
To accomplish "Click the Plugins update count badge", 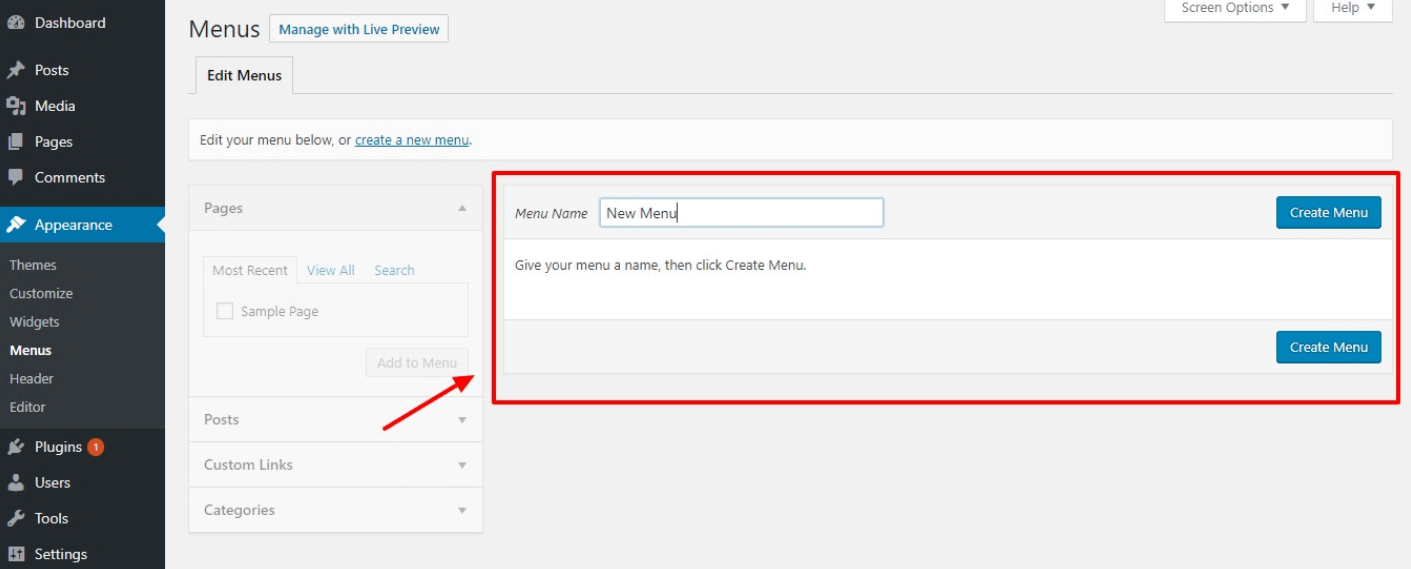I will point(96,447).
